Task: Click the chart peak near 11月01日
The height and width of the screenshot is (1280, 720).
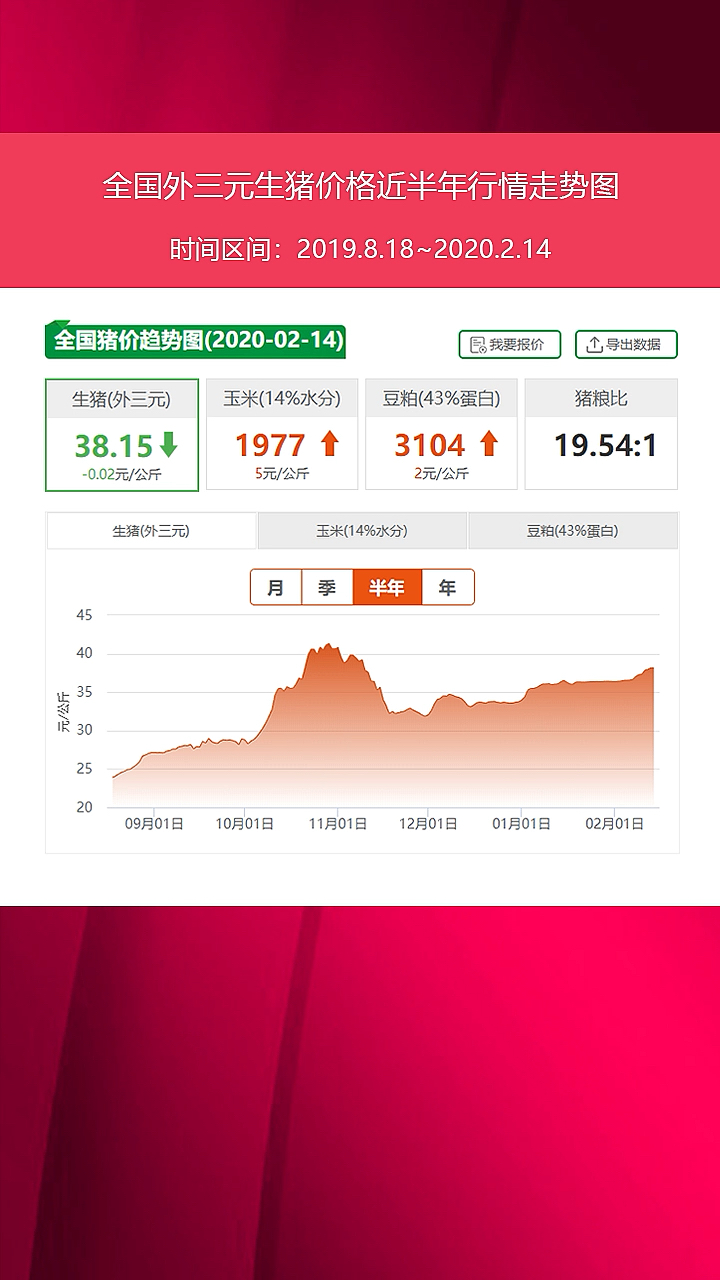Action: click(x=327, y=646)
